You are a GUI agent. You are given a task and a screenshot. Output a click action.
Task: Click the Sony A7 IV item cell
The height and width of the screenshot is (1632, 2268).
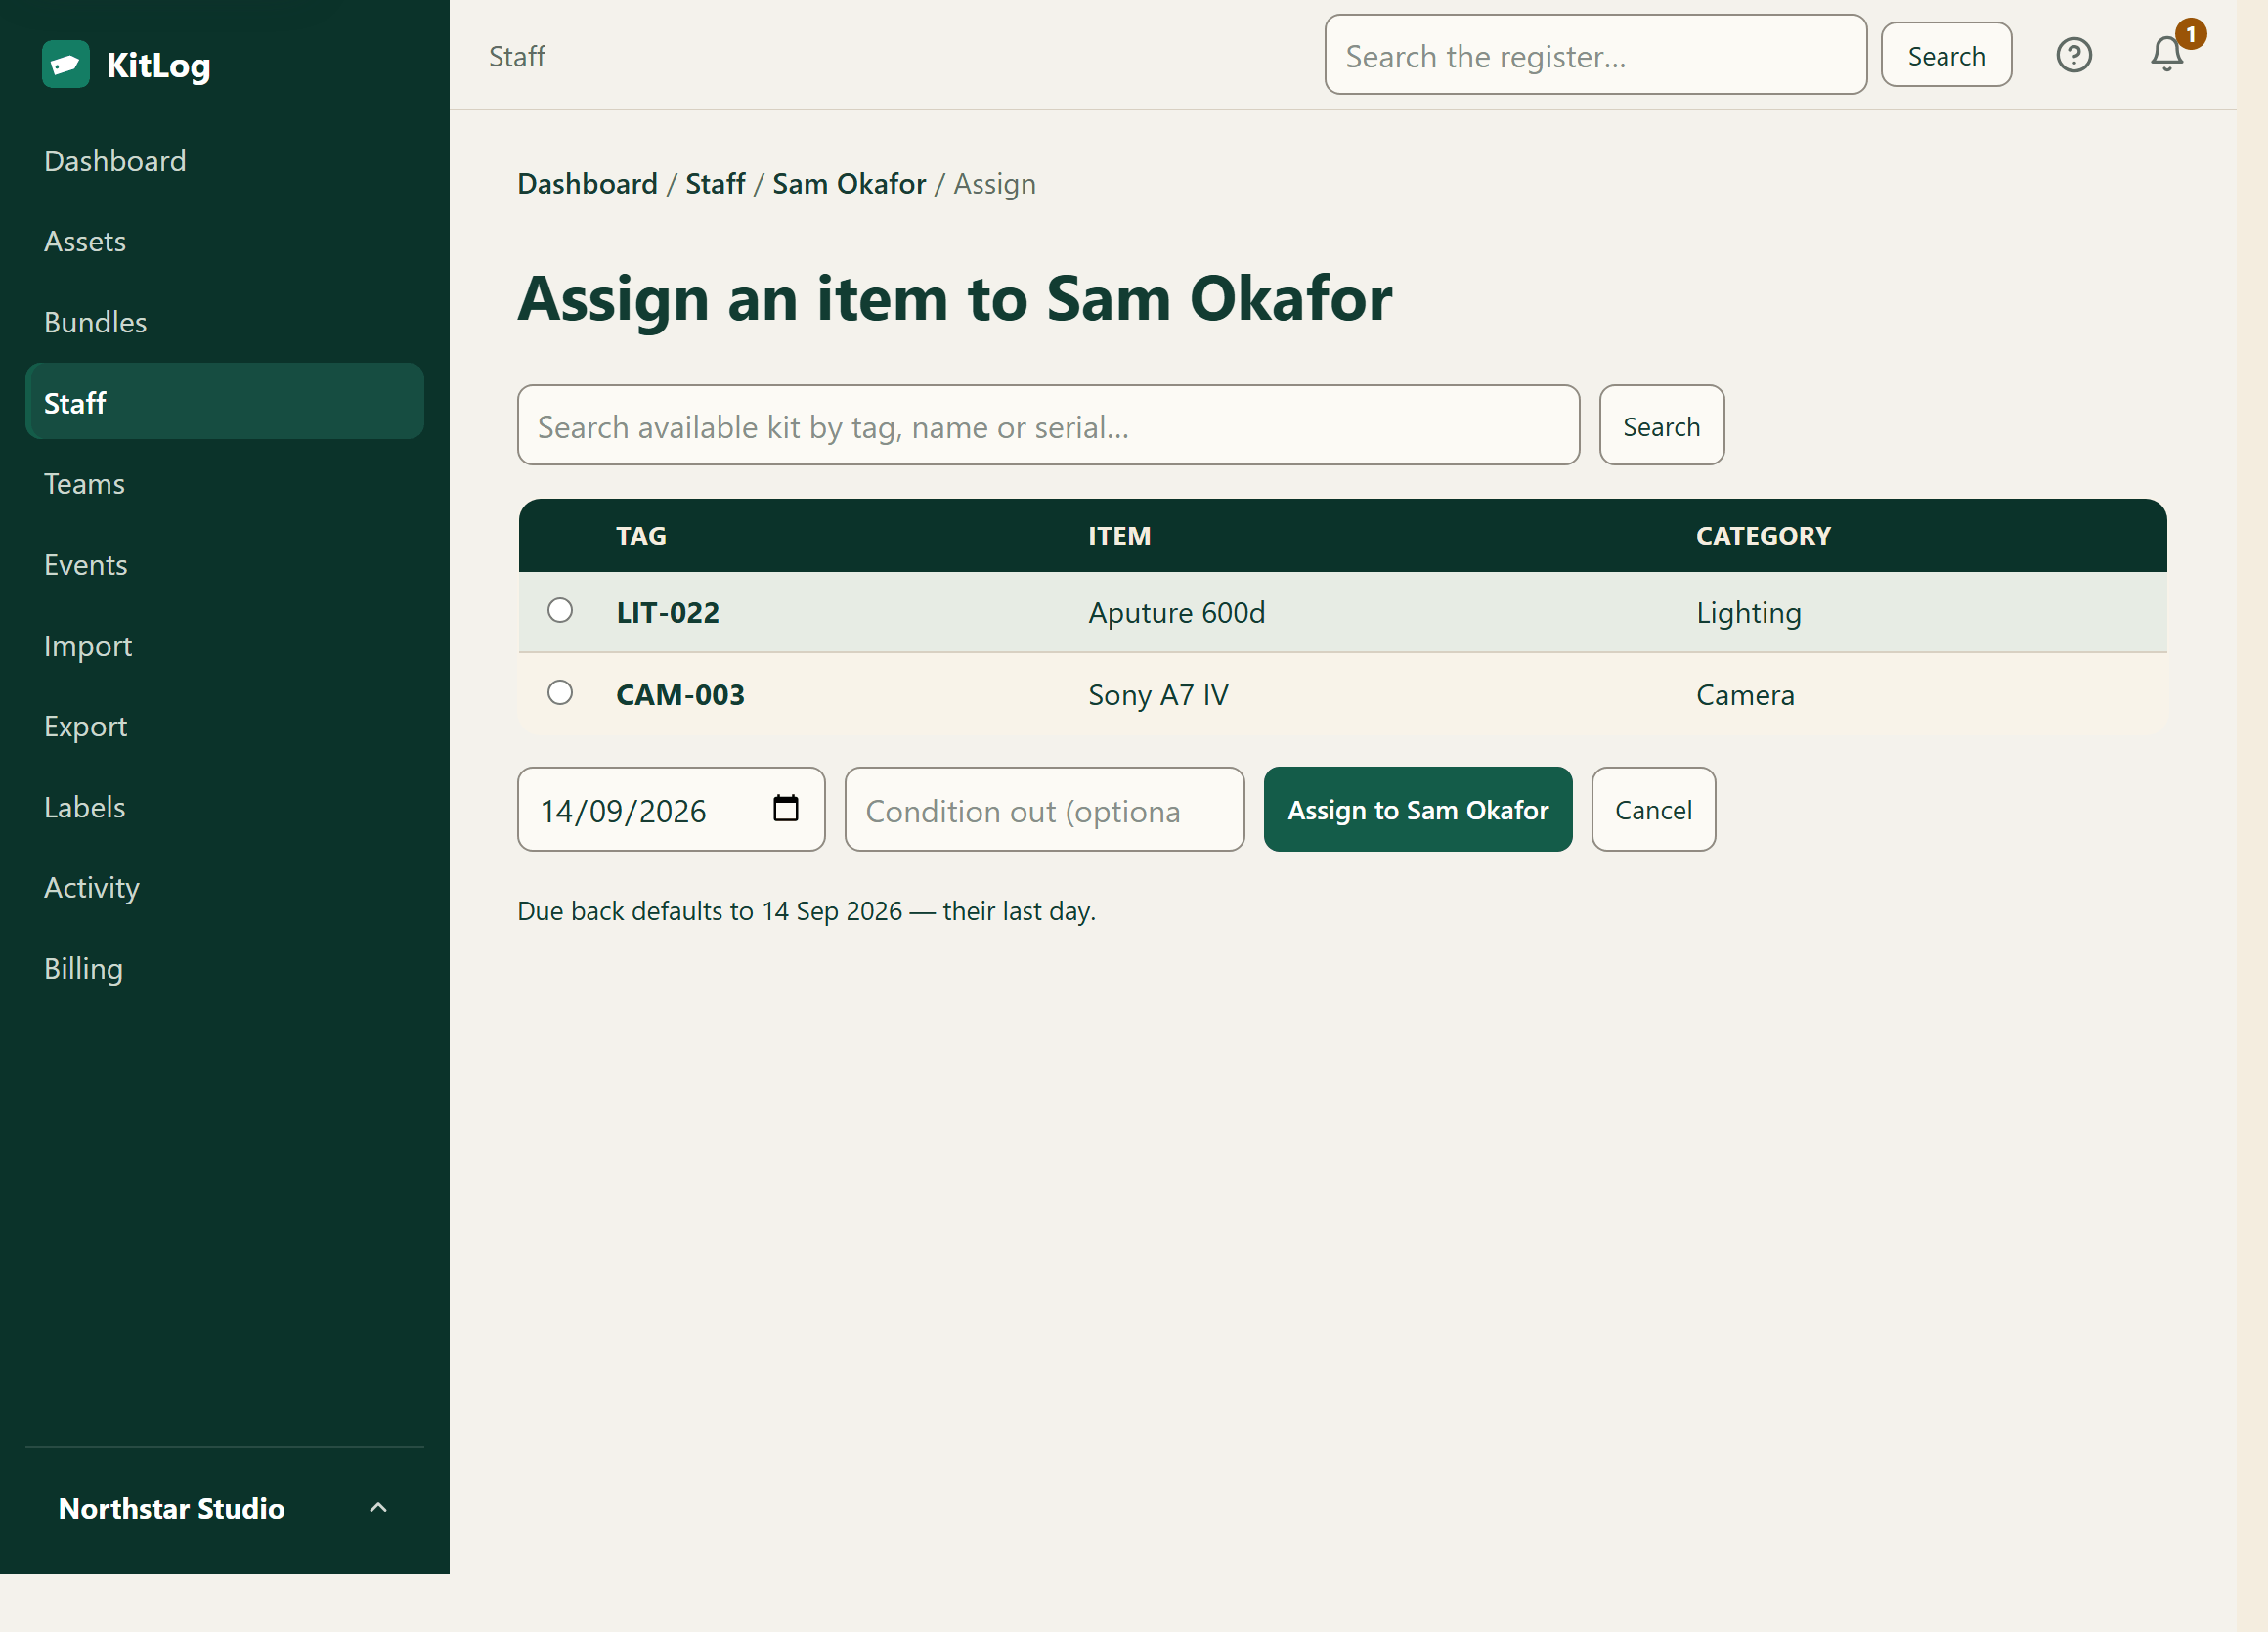coord(1158,695)
